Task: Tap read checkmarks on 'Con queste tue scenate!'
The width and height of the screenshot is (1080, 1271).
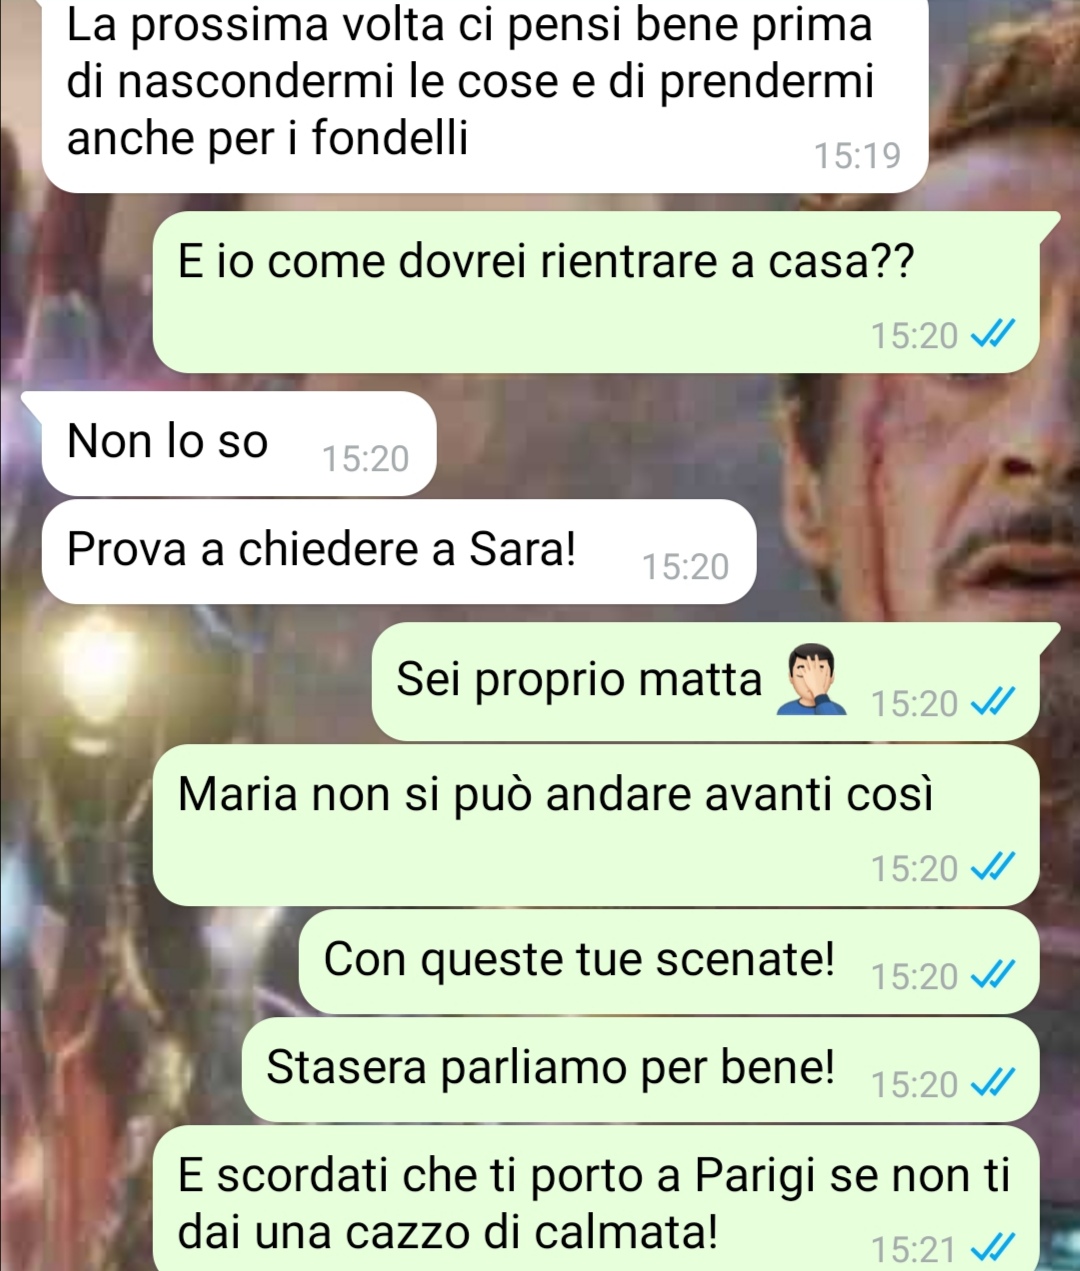Action: click(x=994, y=977)
